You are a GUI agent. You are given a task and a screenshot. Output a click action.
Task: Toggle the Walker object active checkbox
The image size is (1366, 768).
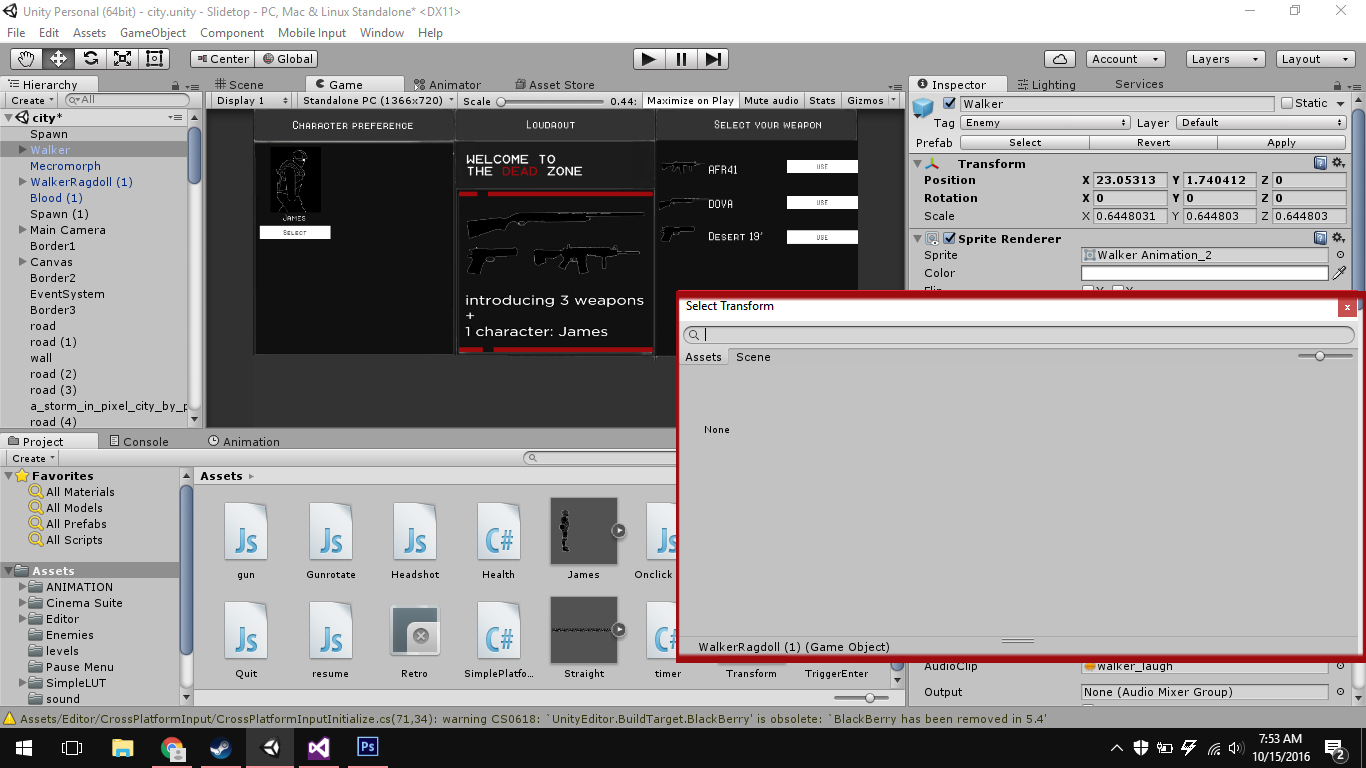(950, 104)
